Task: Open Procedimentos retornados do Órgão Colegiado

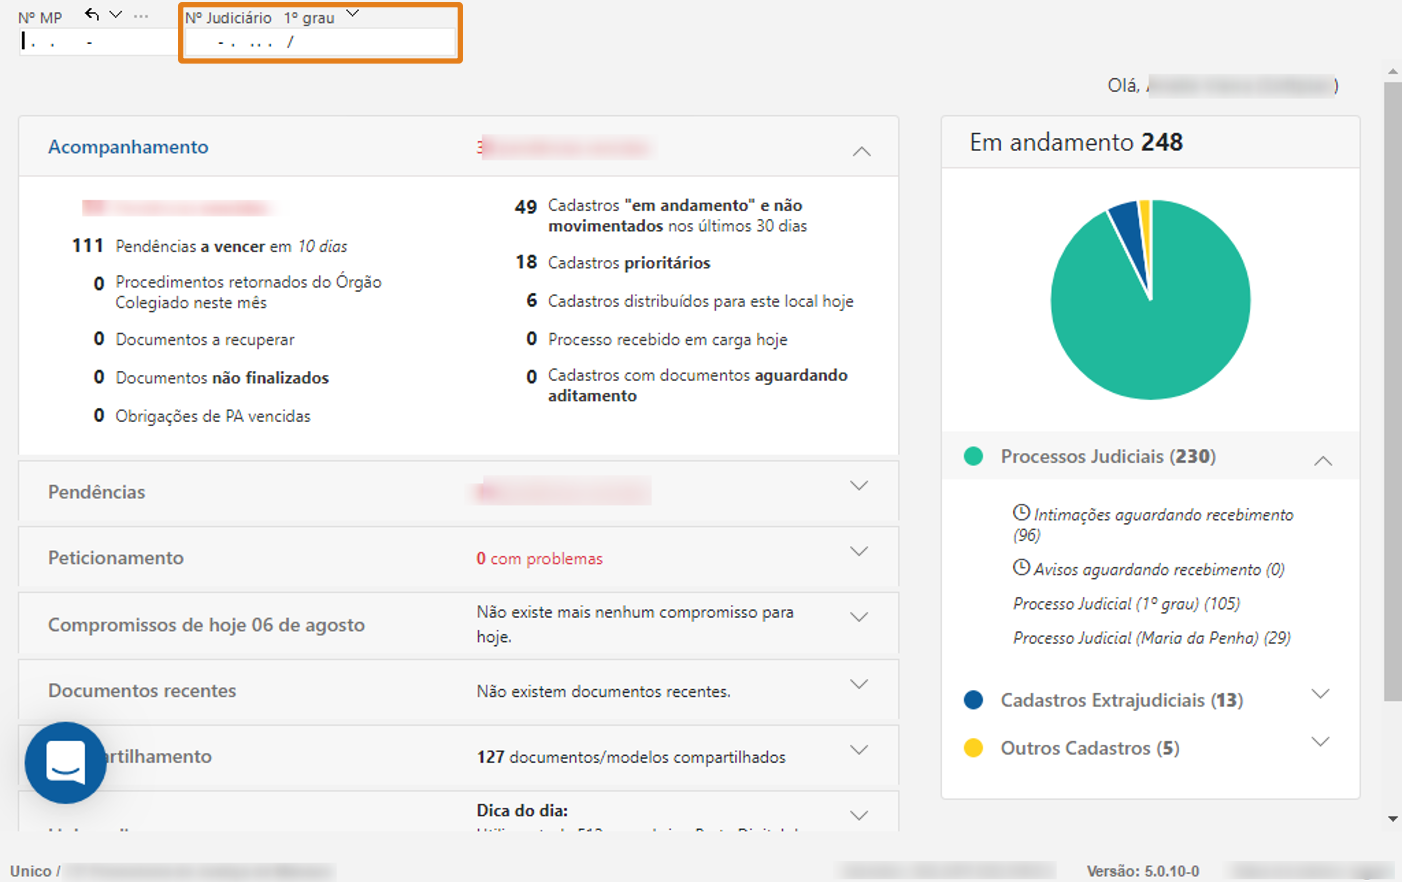Action: [x=238, y=292]
